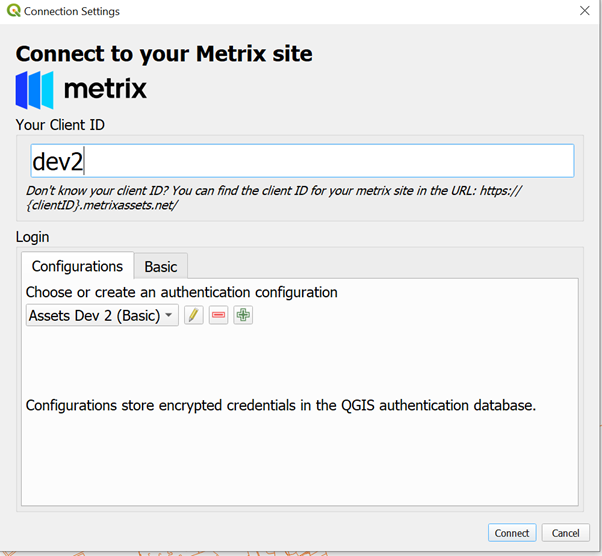Click the client ID URL hint text
The height and width of the screenshot is (556, 602).
(x=273, y=198)
